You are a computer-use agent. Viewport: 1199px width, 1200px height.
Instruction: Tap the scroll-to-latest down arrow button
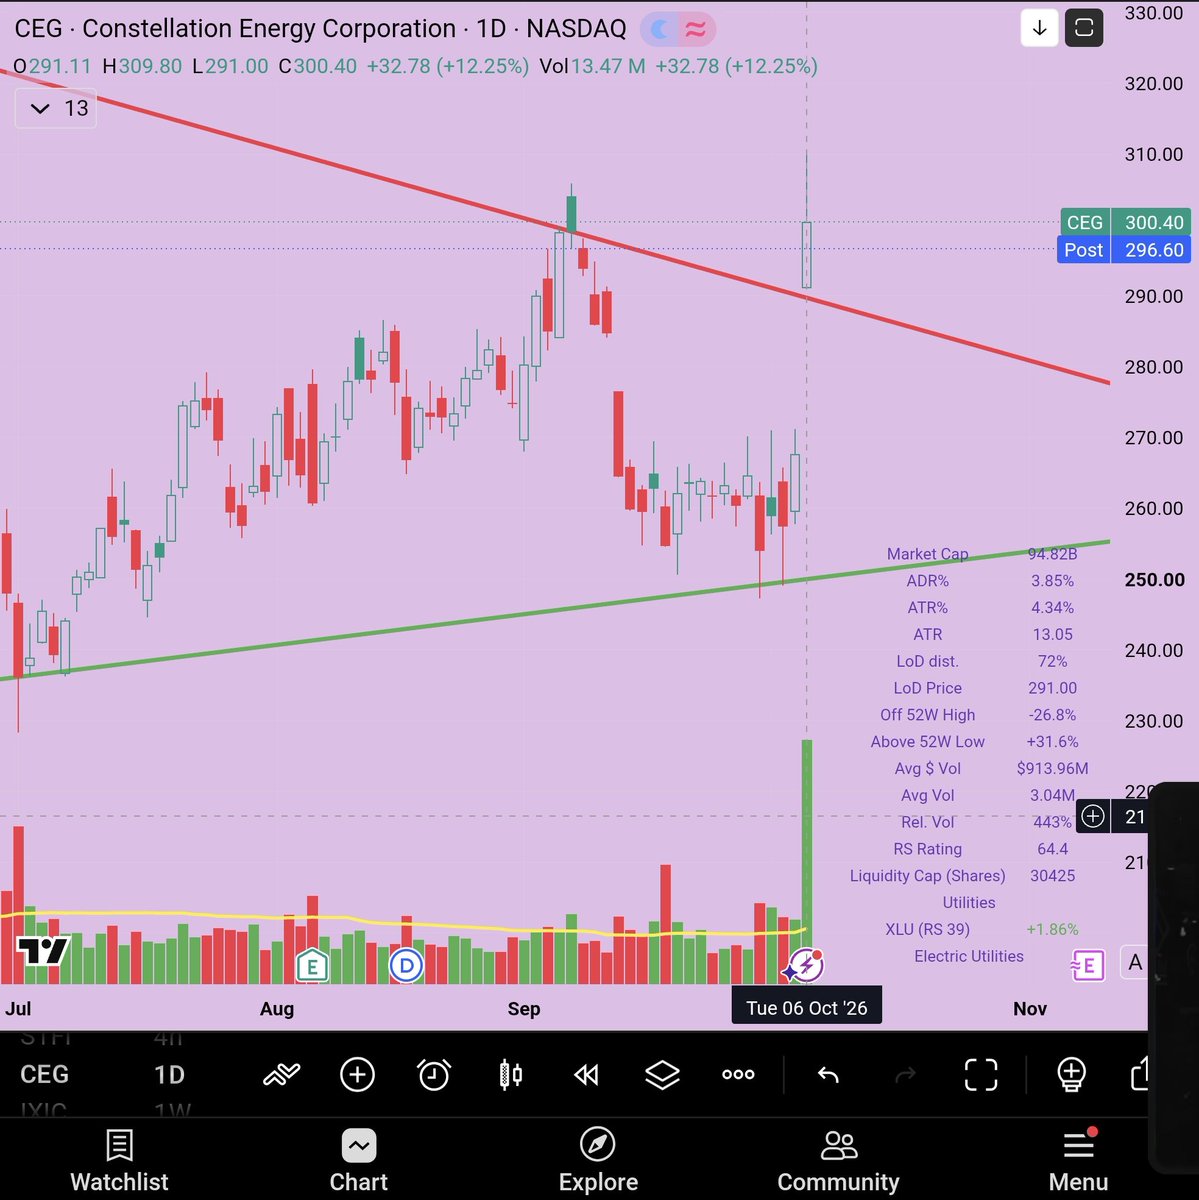pos(1040,28)
